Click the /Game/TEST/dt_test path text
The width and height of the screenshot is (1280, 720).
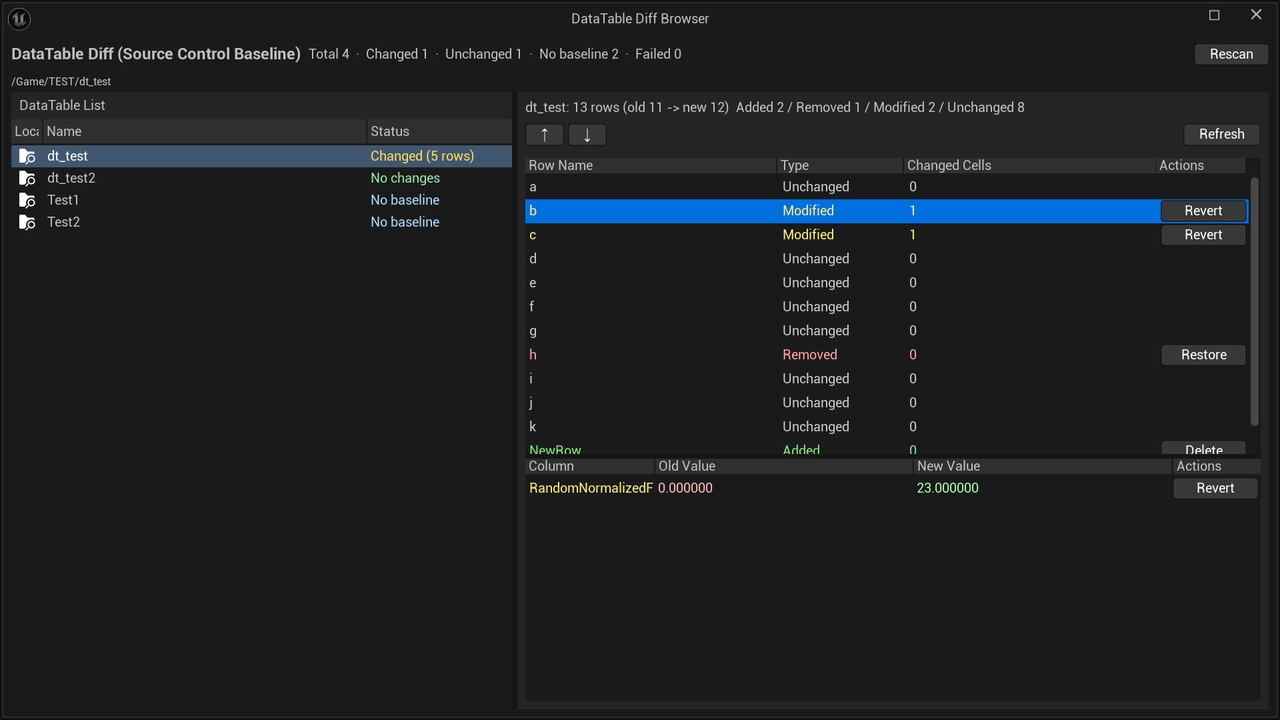tap(61, 82)
